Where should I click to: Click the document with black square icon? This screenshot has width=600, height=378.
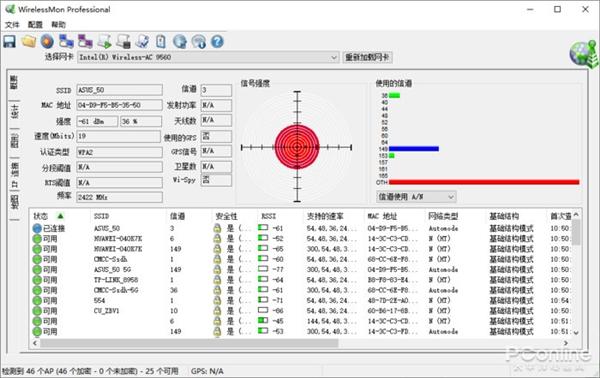(123, 41)
